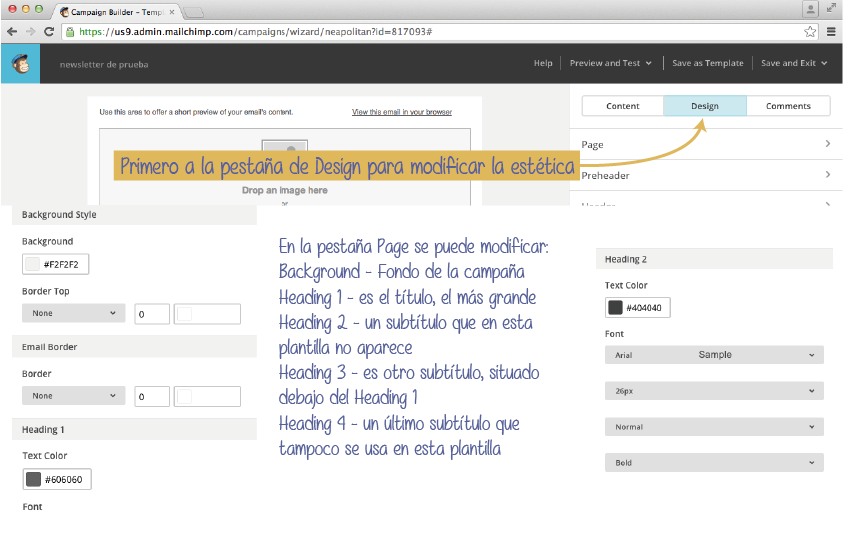The width and height of the screenshot is (843, 538).
Task: Open the Normal font style dropdown
Action: 714,427
